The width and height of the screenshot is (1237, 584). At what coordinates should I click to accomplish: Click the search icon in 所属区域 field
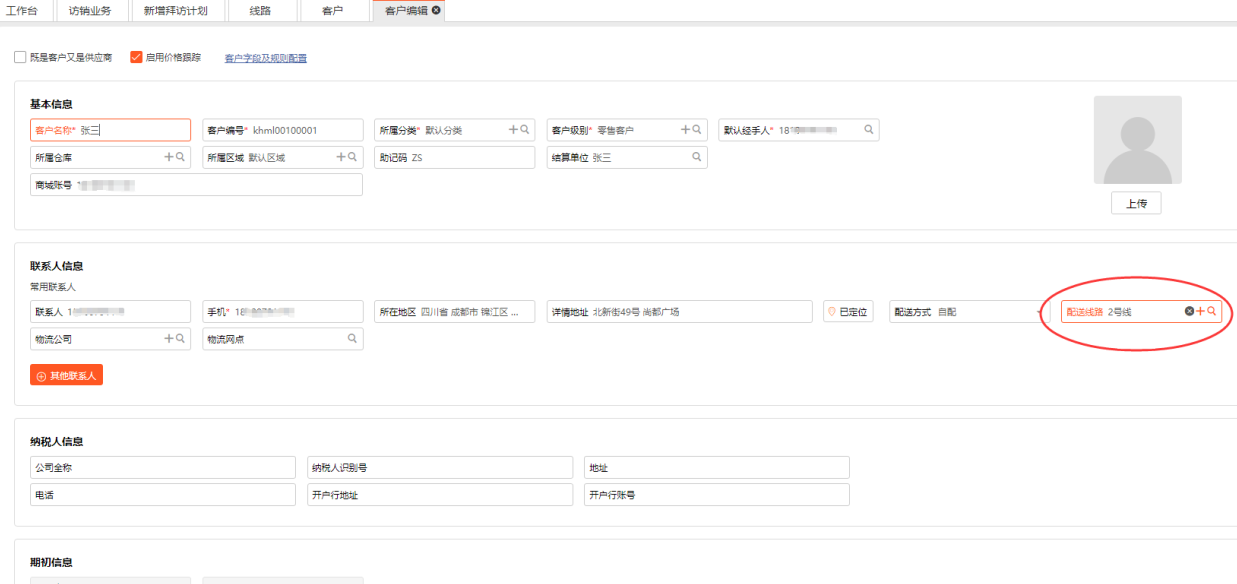click(352, 157)
